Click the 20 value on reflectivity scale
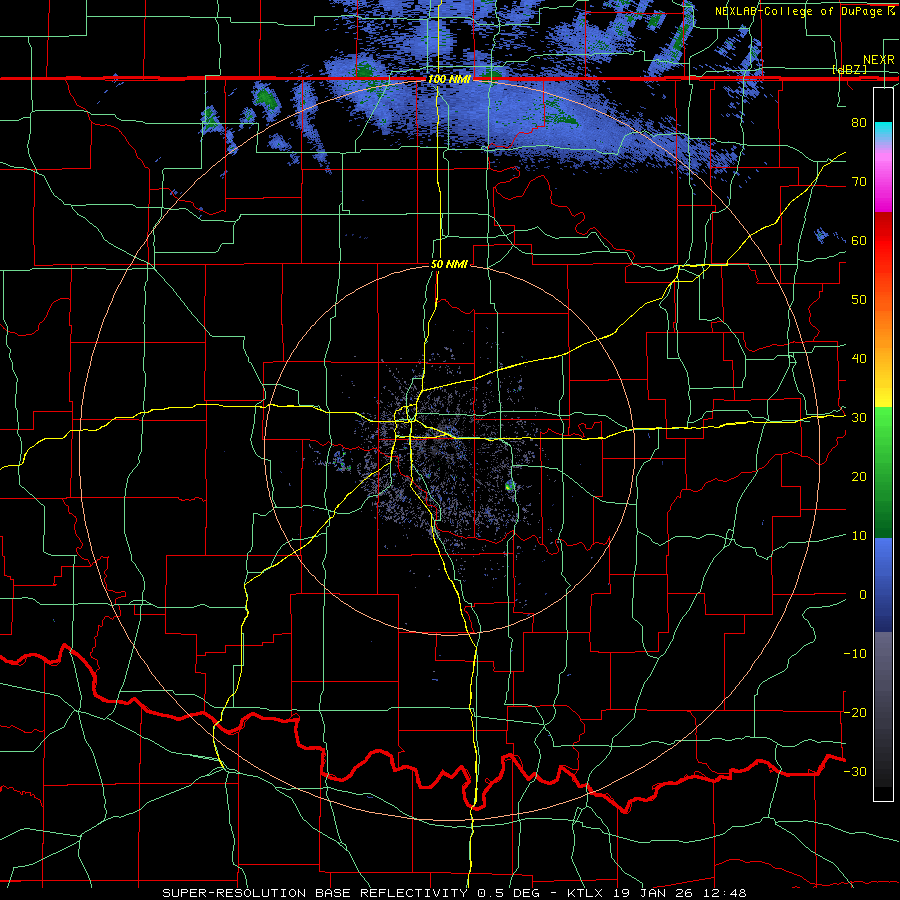Viewport: 900px width, 900px height. pos(859,476)
